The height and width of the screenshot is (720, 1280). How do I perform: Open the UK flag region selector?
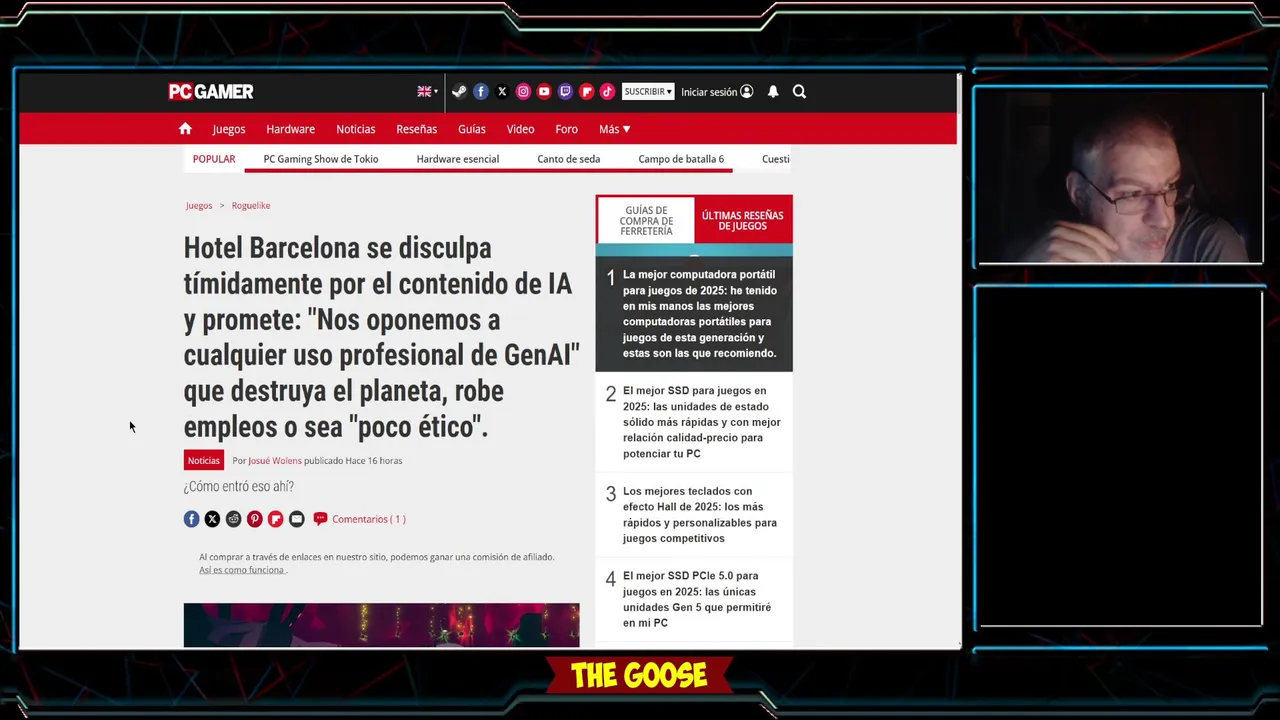coord(427,91)
